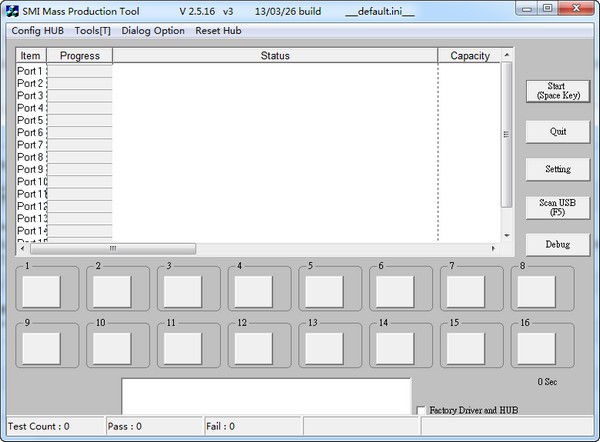This screenshot has width=600, height=442.
Task: Open the Tools[T] menu
Action: point(92,30)
